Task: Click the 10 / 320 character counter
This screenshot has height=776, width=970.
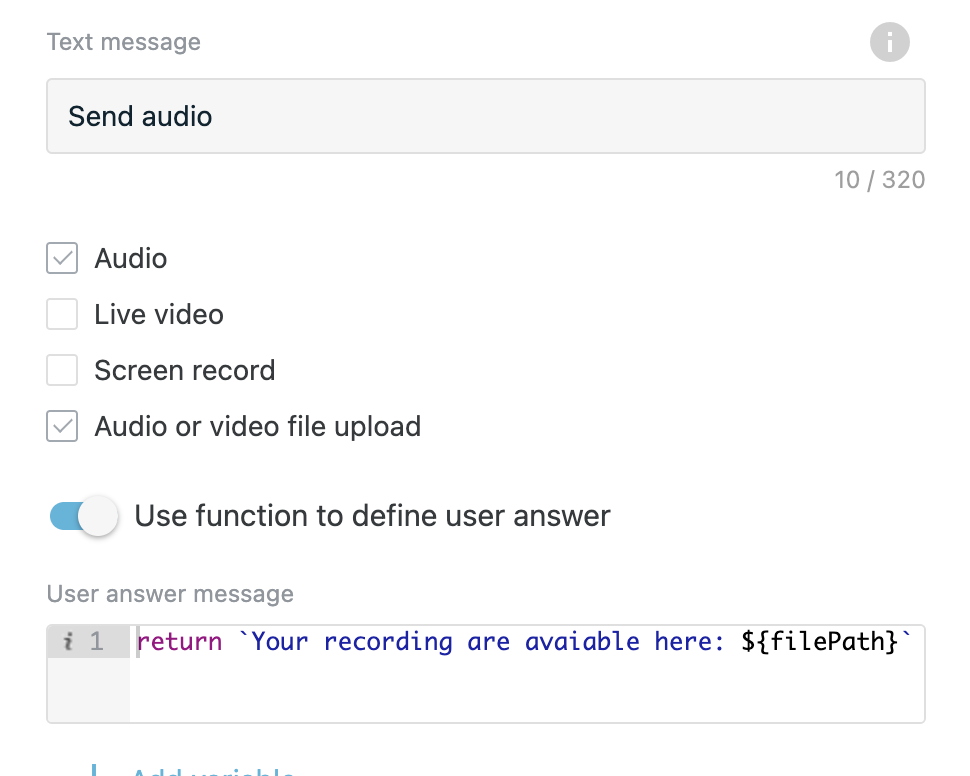Action: pos(879,180)
